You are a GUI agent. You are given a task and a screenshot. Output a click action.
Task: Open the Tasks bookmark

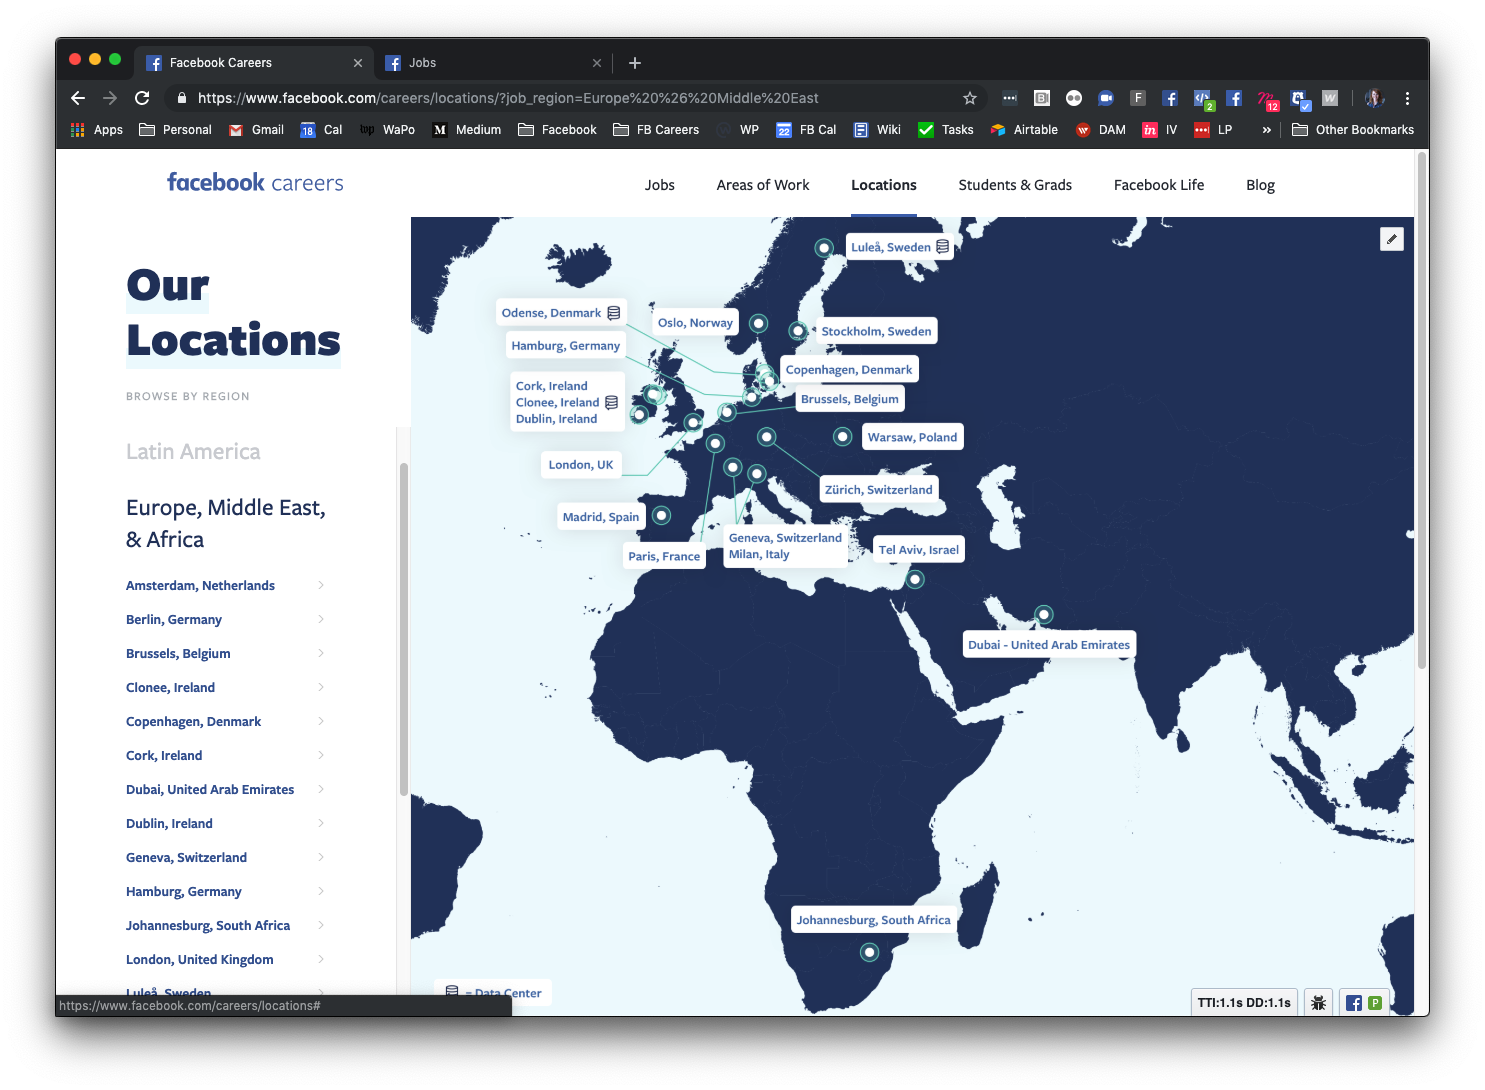click(x=946, y=130)
